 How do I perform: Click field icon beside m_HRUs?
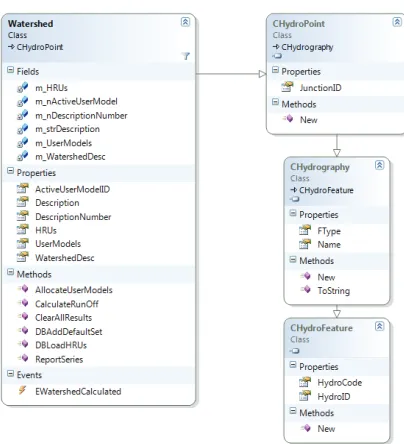[23, 88]
